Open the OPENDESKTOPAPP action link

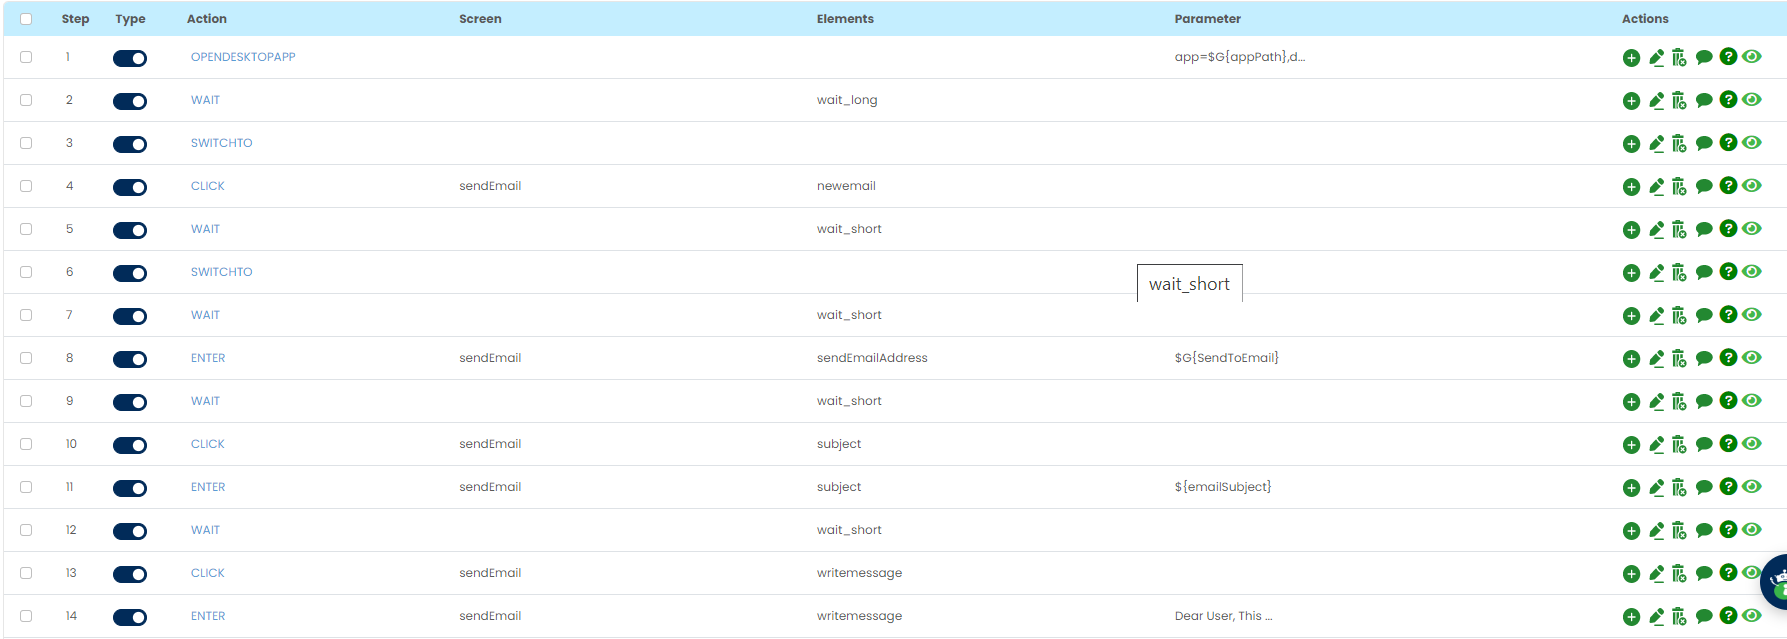[x=243, y=57]
